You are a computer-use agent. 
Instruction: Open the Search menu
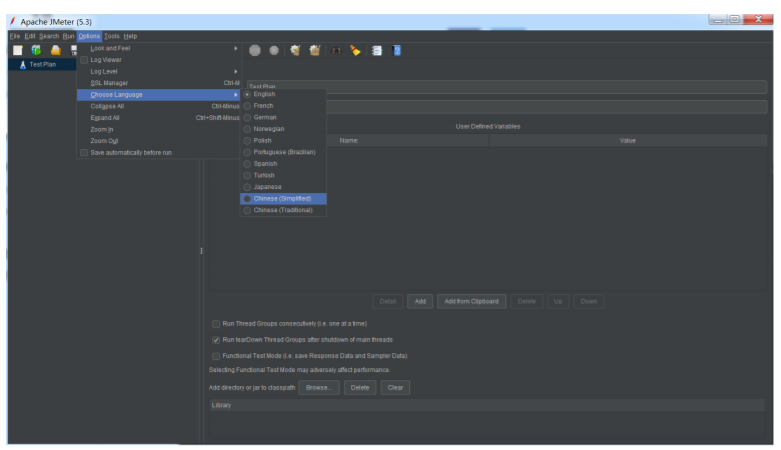point(49,36)
